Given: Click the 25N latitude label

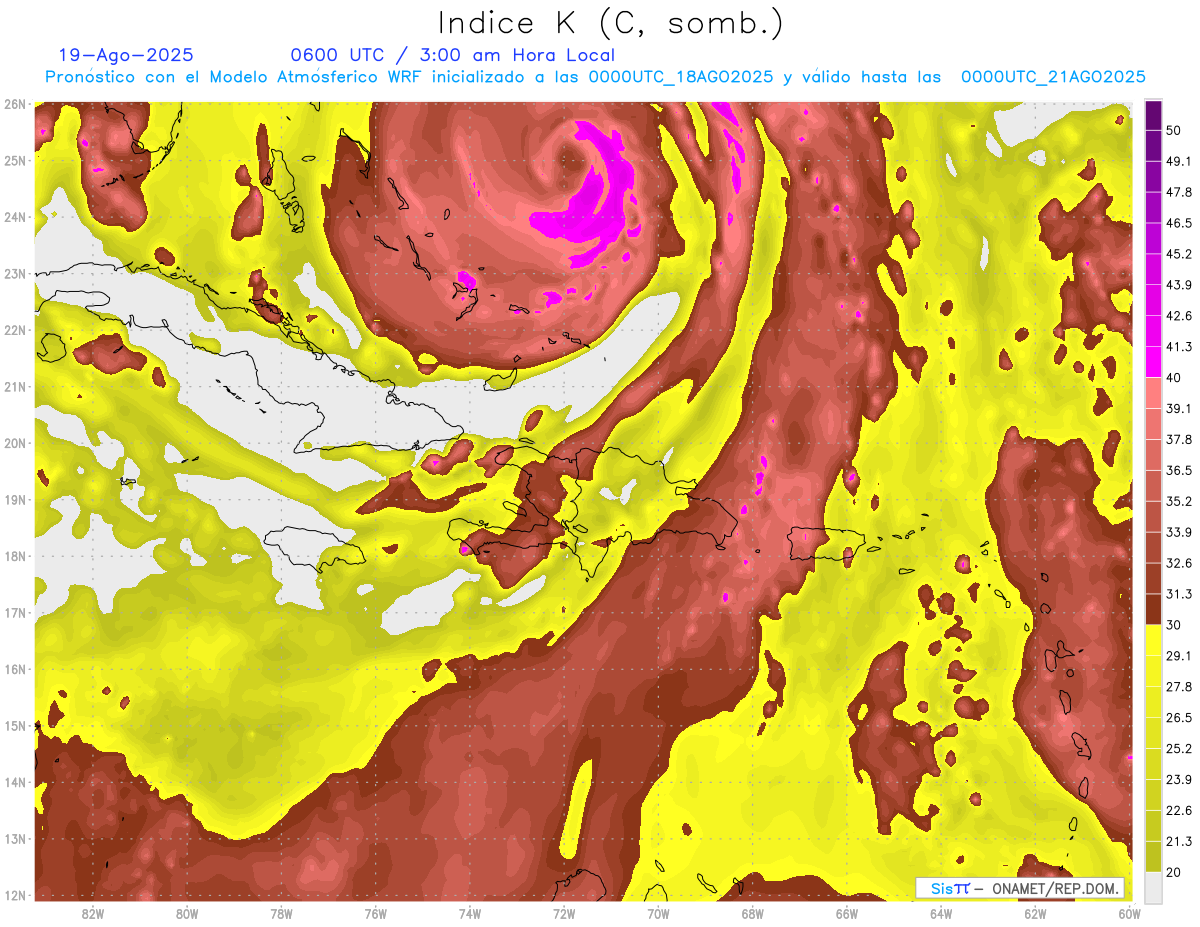Looking at the screenshot, I should pyautogui.click(x=16, y=160).
